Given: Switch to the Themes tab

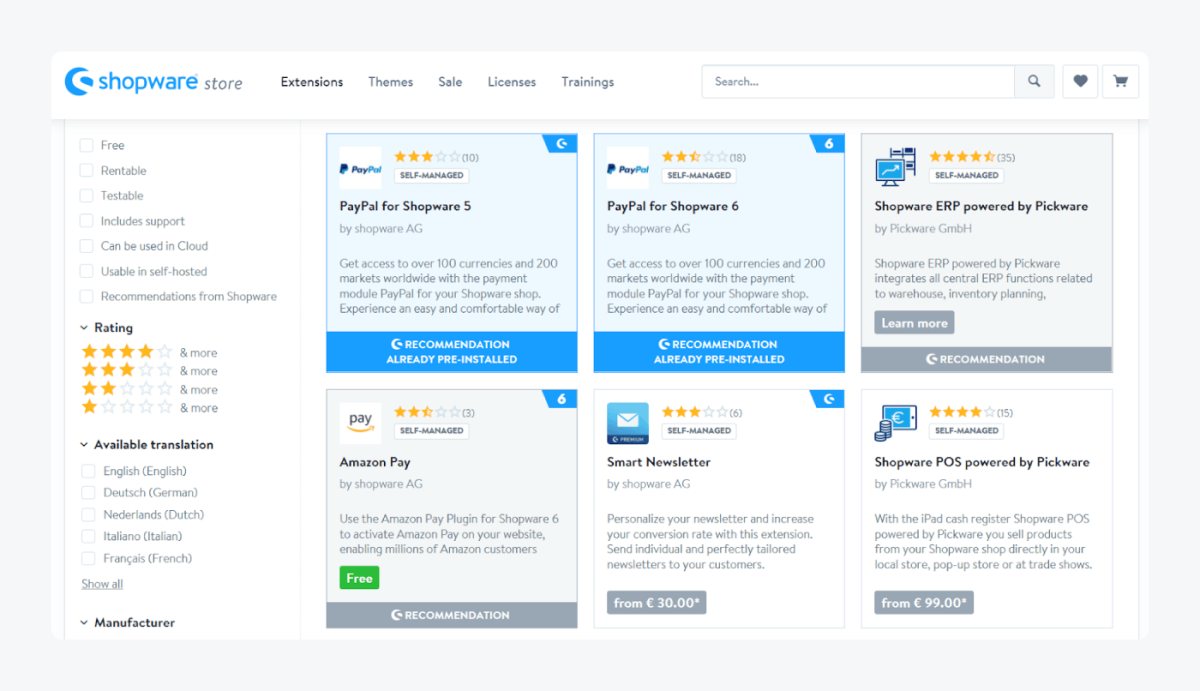Looking at the screenshot, I should [390, 82].
